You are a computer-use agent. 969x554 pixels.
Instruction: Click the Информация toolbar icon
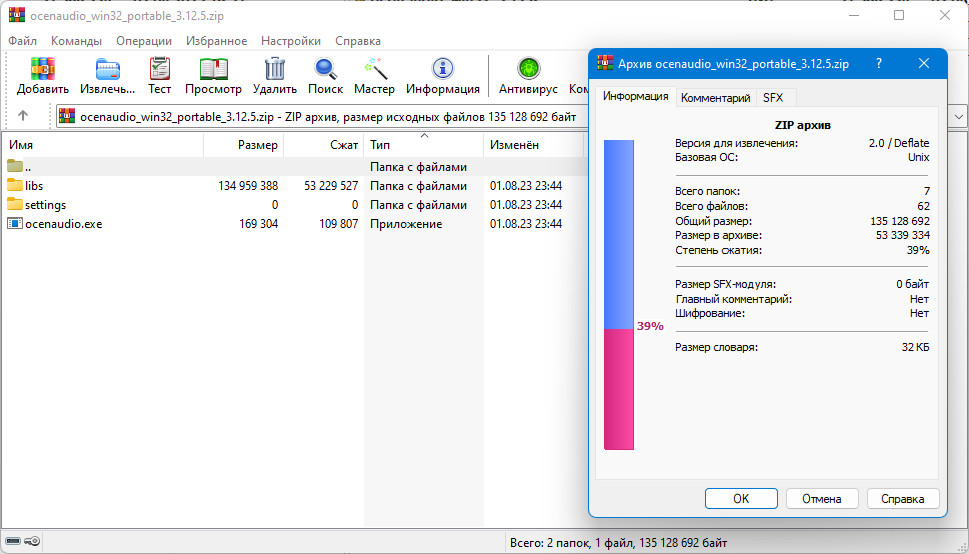pyautogui.click(x=442, y=69)
